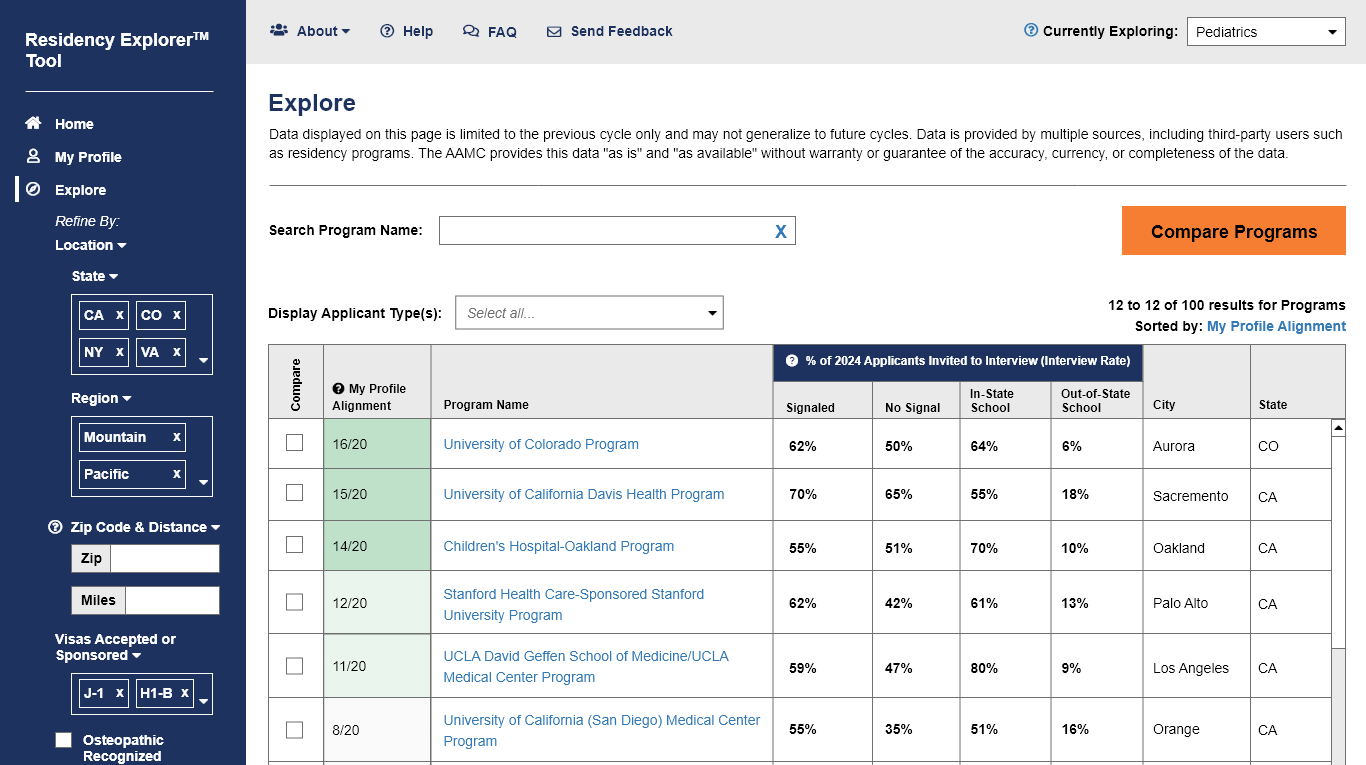Check compare box for Stanford University Program
This screenshot has width=1366, height=765.
coord(294,601)
